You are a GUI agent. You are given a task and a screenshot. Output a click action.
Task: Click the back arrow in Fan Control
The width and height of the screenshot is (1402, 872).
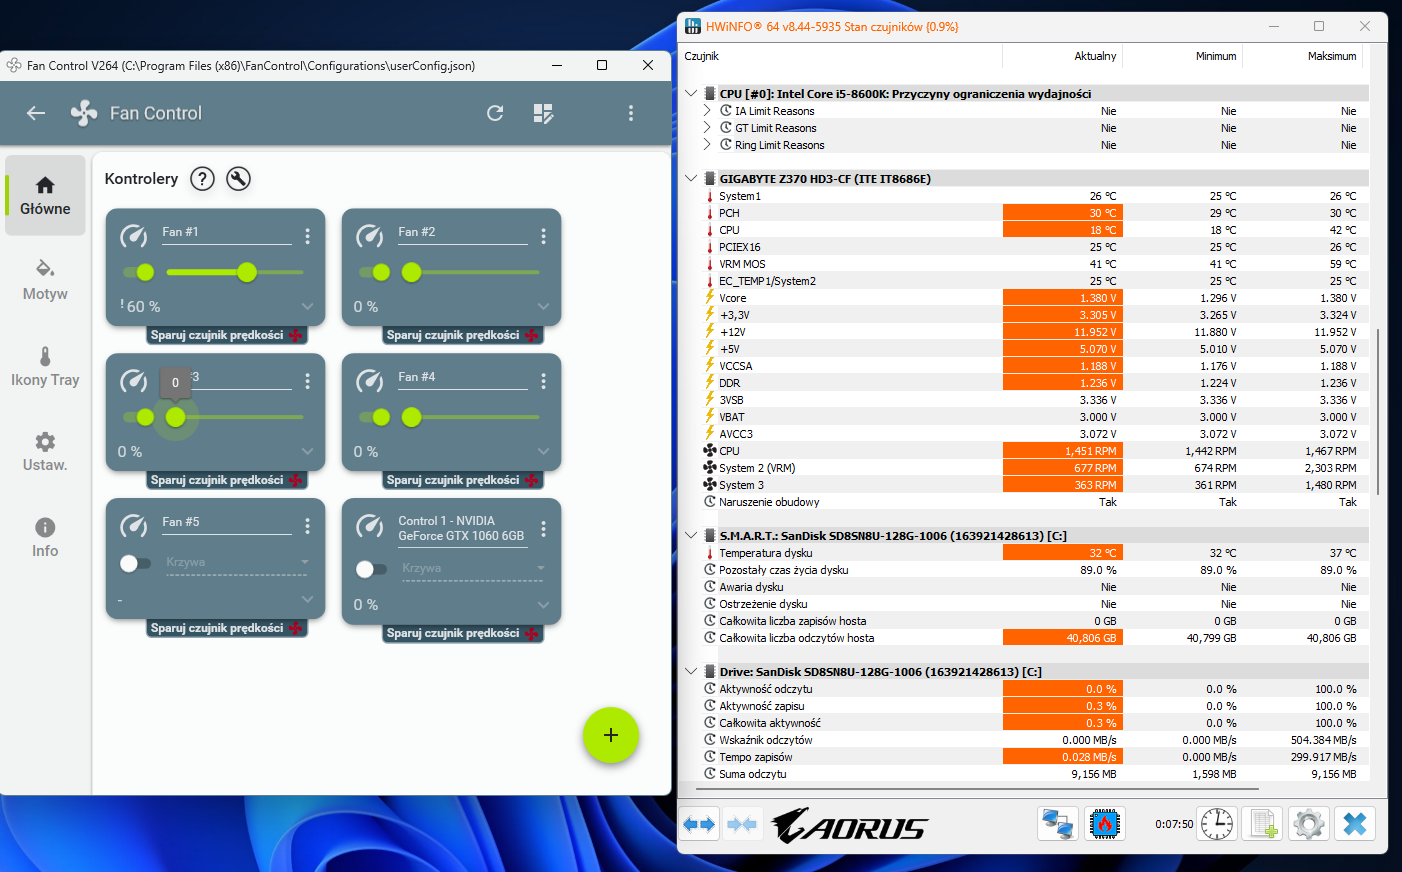(x=36, y=113)
